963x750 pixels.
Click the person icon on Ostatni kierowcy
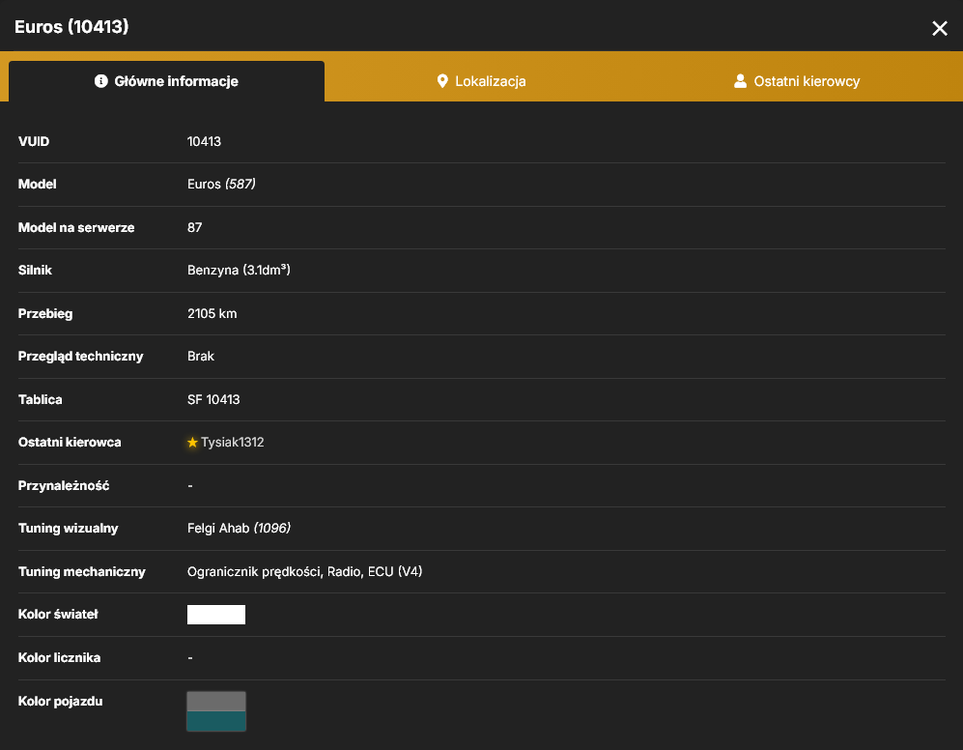741,81
